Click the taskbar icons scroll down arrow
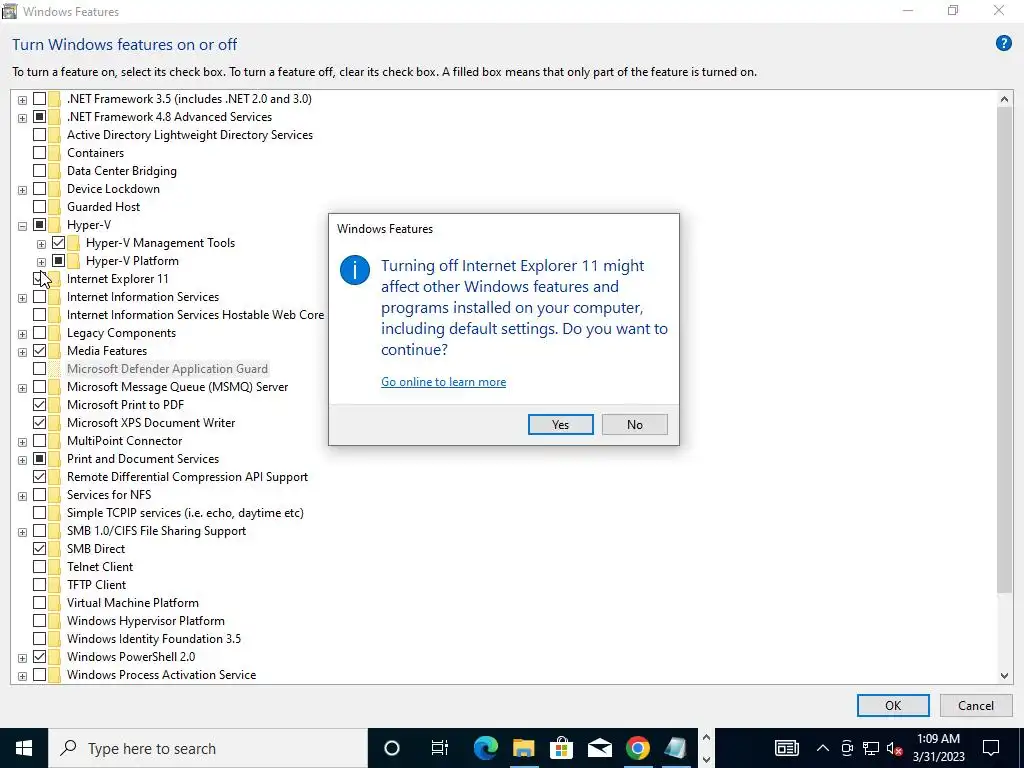Viewport: 1024px width, 768px height. tap(706, 760)
